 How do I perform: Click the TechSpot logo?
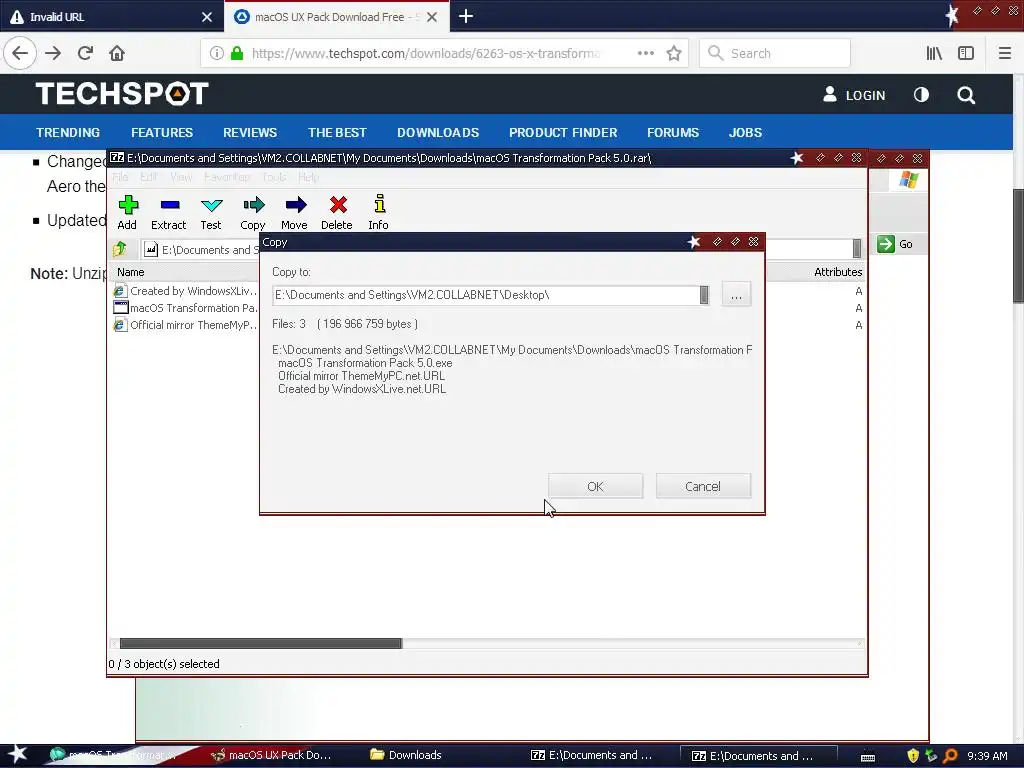pyautogui.click(x=122, y=93)
